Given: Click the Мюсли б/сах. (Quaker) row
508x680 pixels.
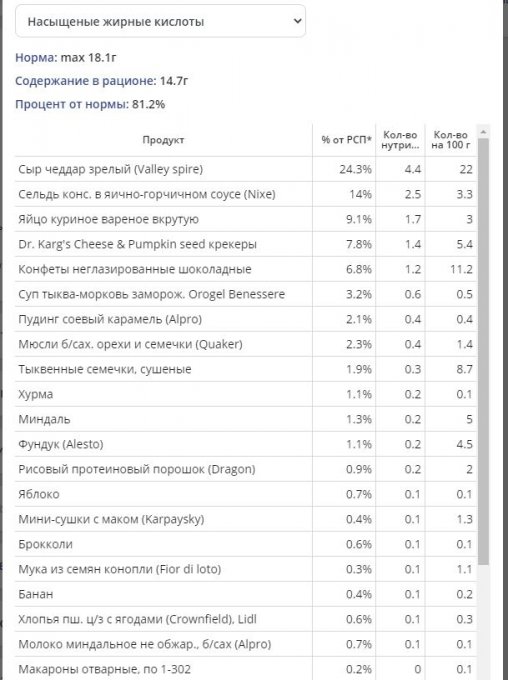Looking at the screenshot, I should pyautogui.click(x=246, y=344).
